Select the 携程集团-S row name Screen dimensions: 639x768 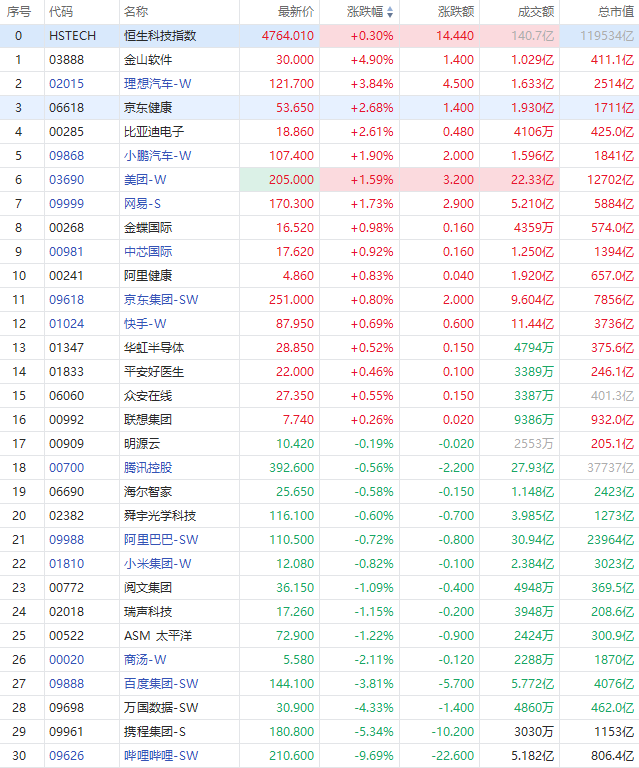[x=155, y=732]
